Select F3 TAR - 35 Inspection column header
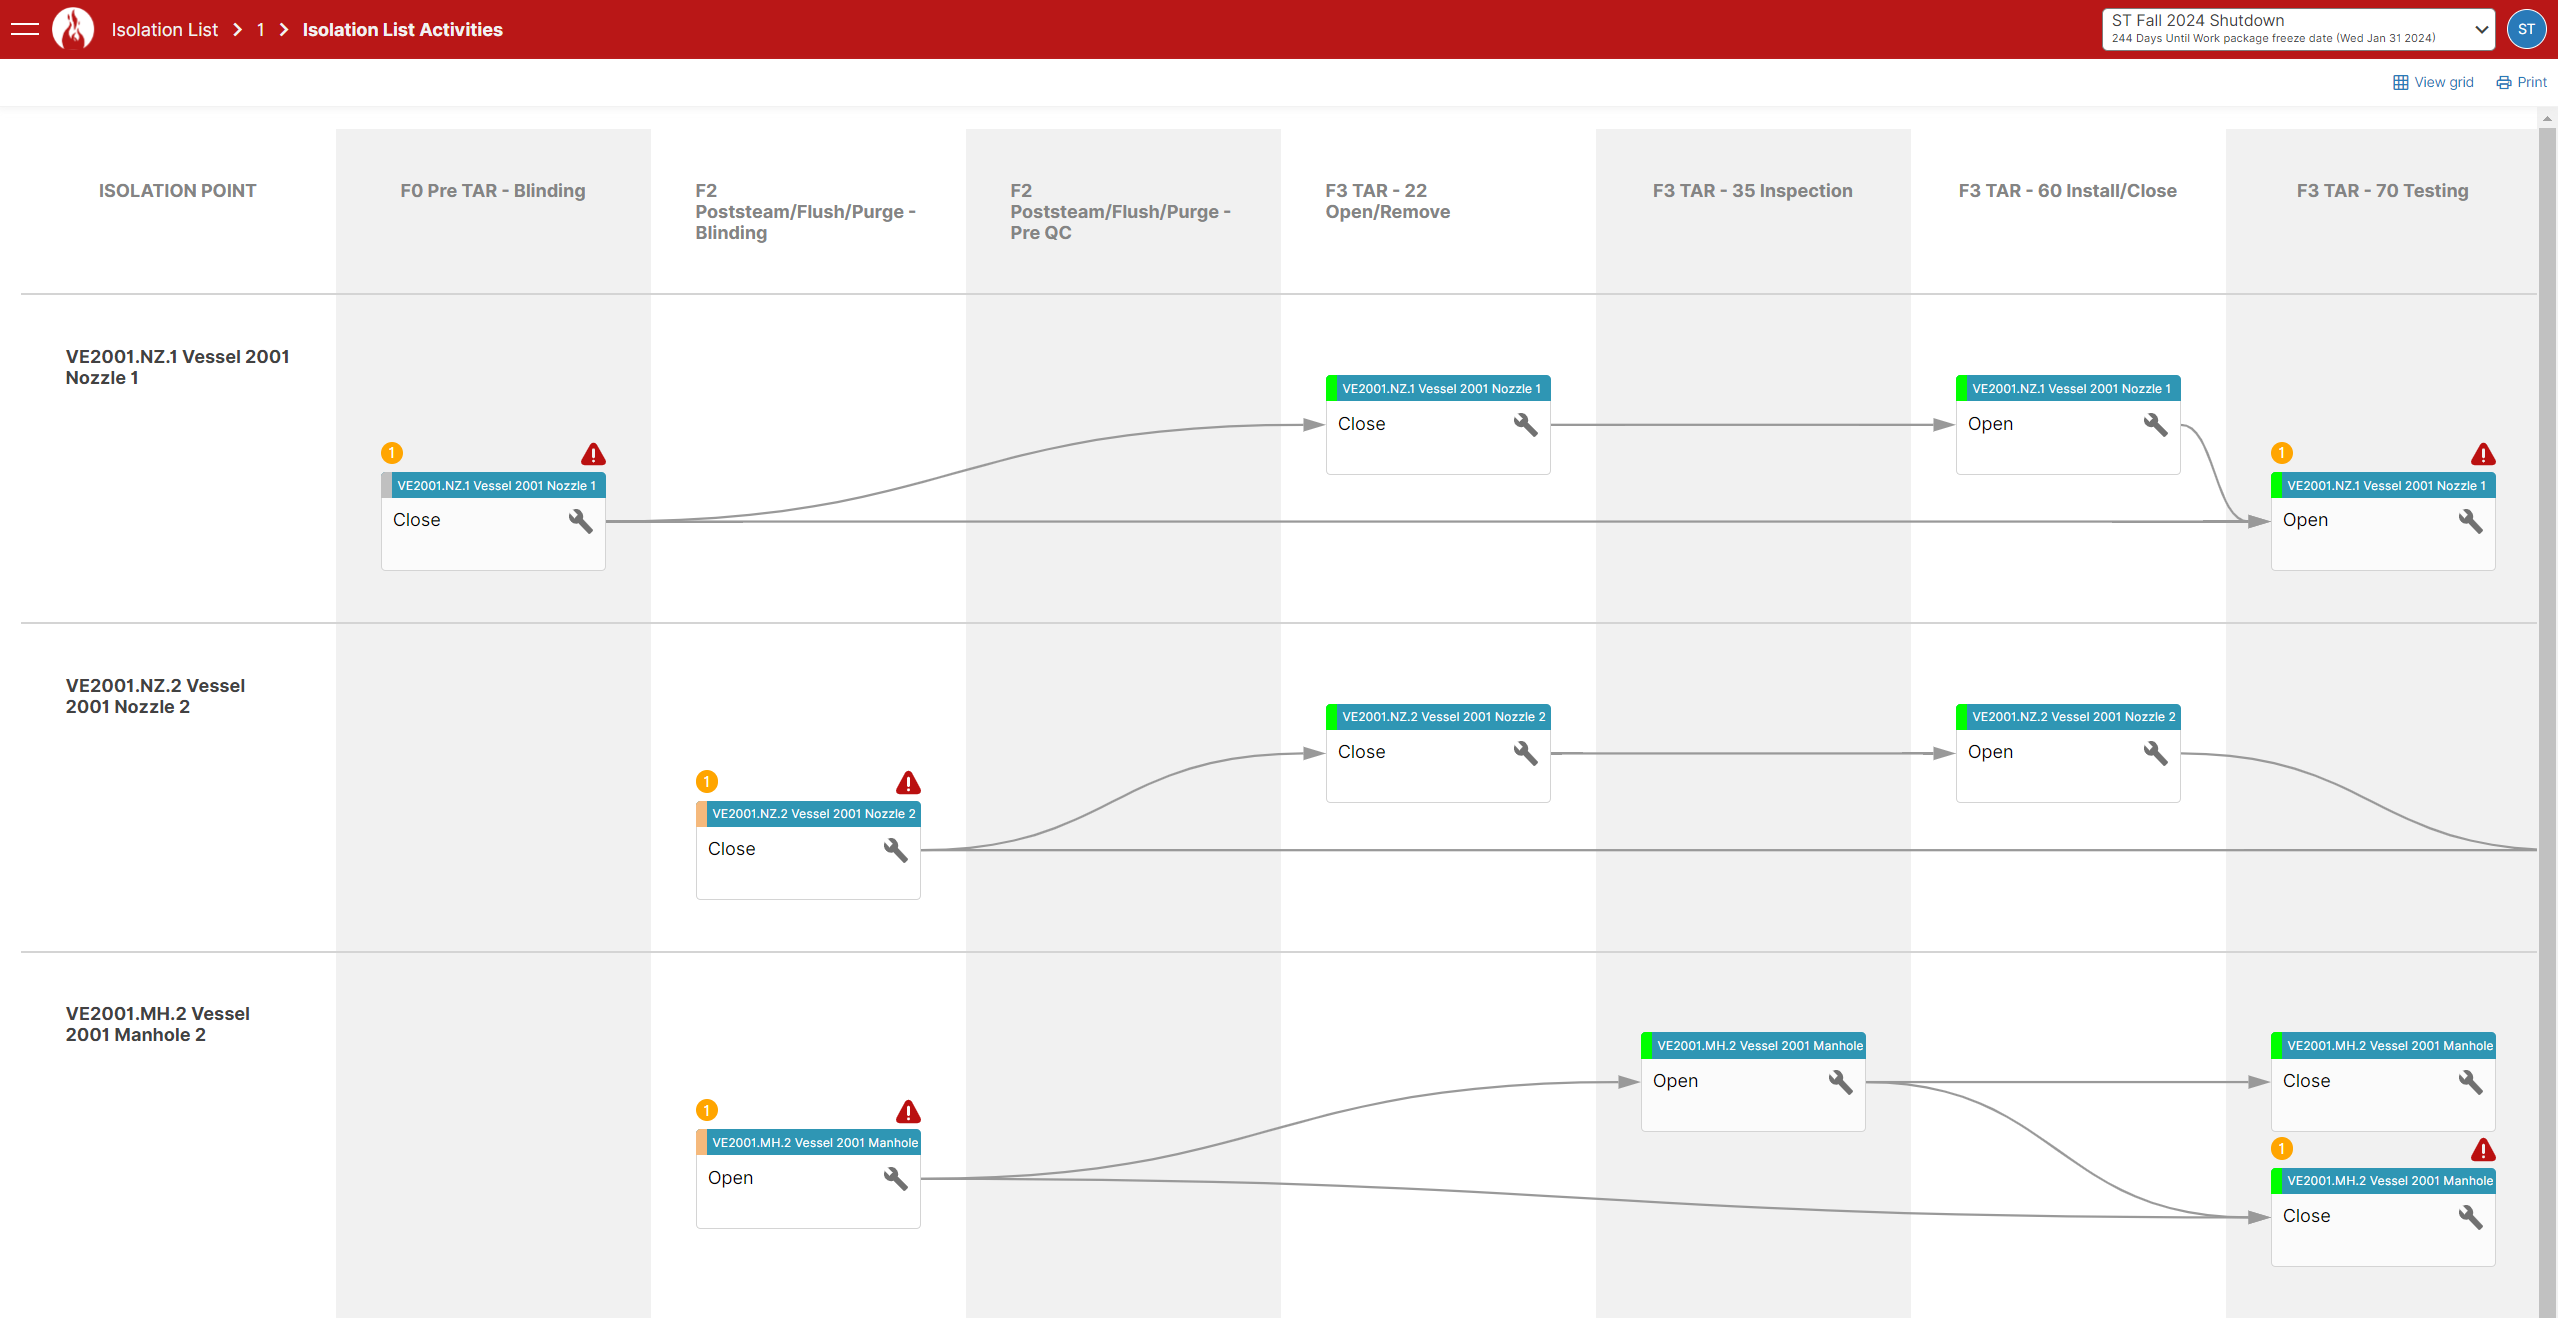Screen dimensions: 2558x1318 pyautogui.click(x=1752, y=190)
